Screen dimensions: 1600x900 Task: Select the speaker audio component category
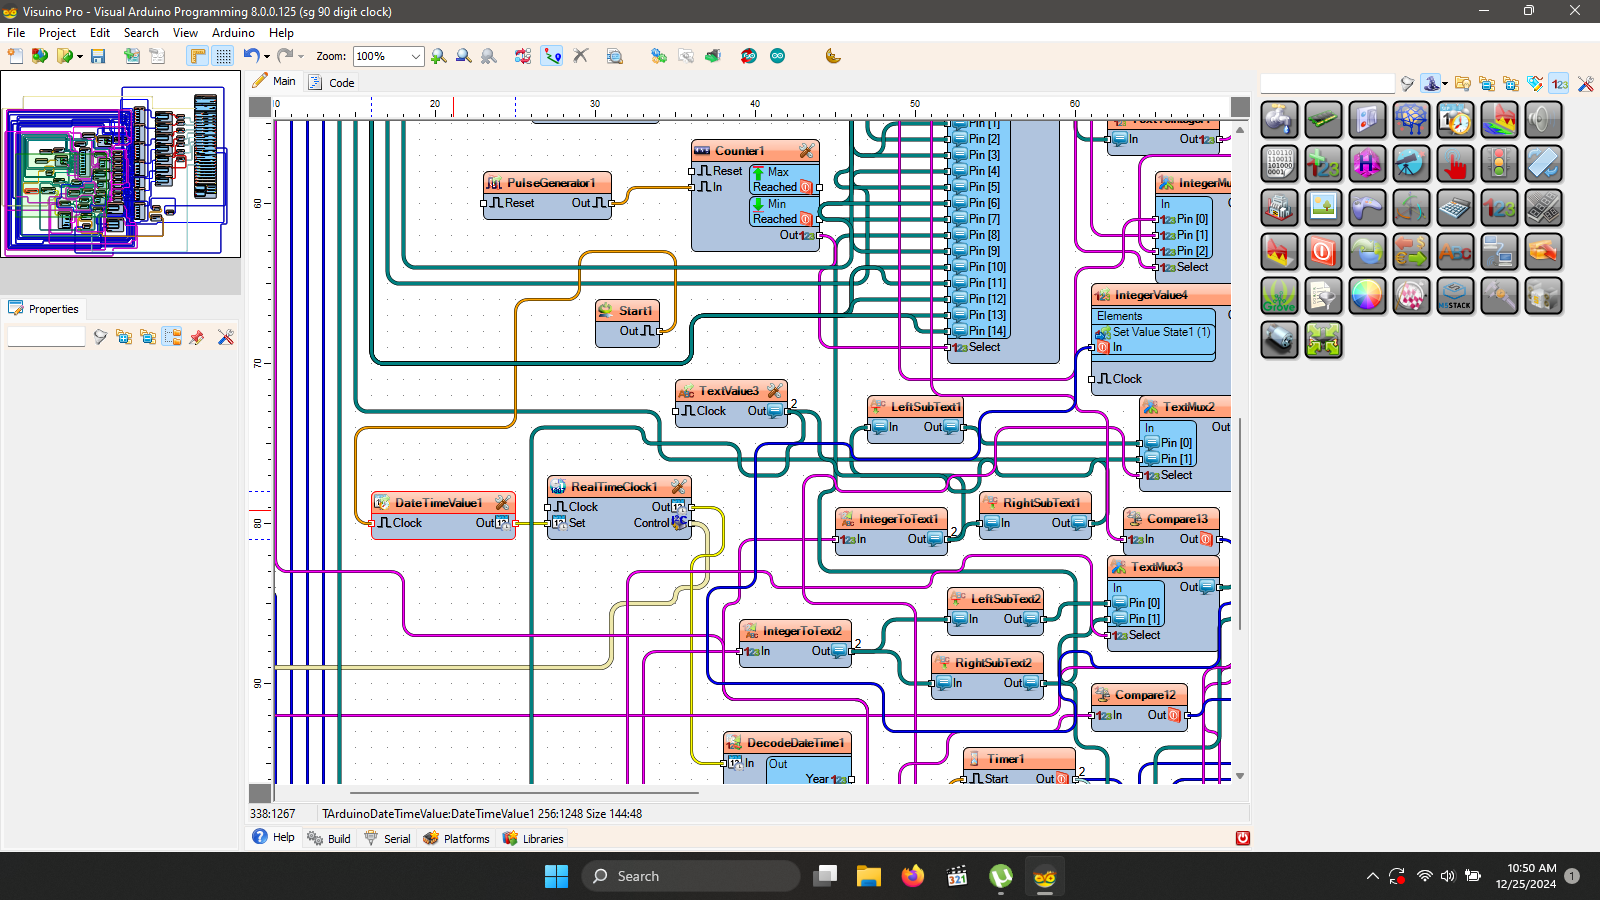[x=1543, y=120]
